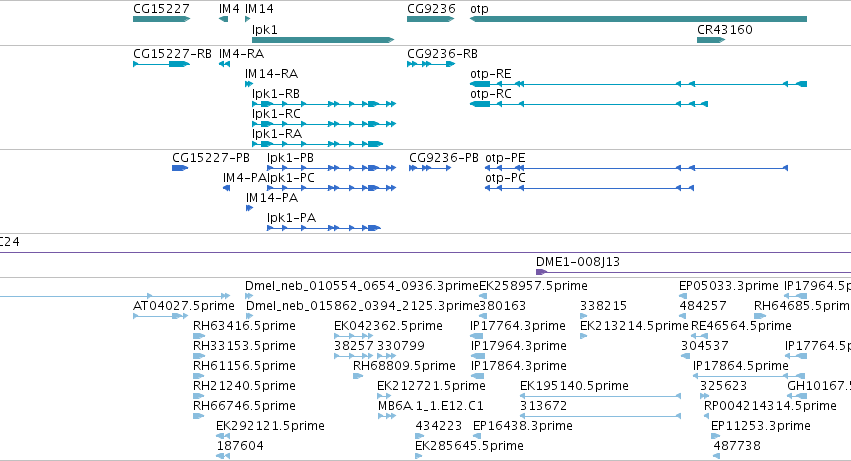Image resolution: width=851 pixels, height=461 pixels.
Task: Select the IM14-PA protein label
Action: point(271,198)
